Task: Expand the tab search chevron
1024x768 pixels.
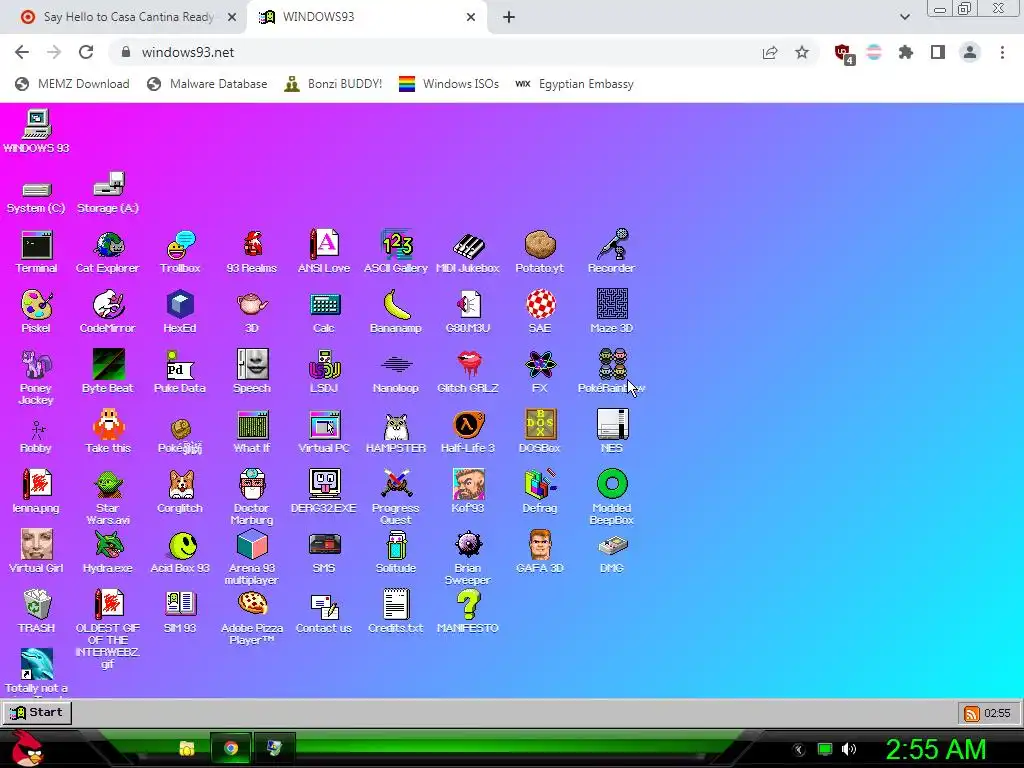Action: pos(904,17)
